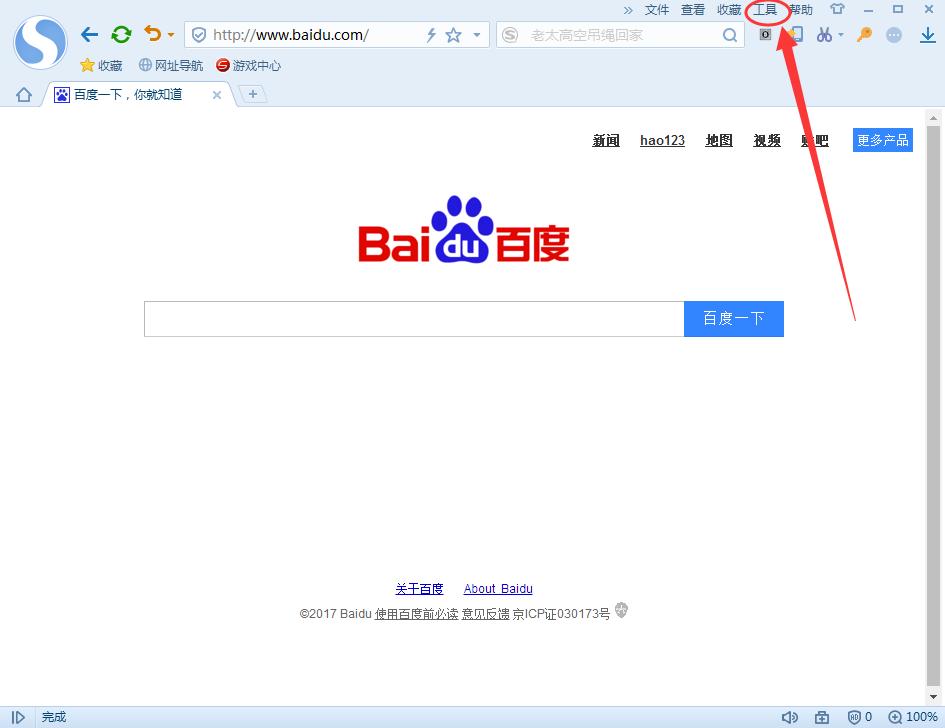The width and height of the screenshot is (945, 728).
Task: Open the 帮助 menu
Action: pyautogui.click(x=802, y=10)
